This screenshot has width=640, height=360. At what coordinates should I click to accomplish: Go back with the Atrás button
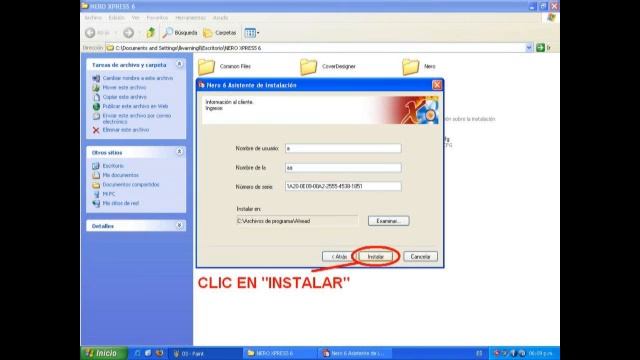pos(338,256)
